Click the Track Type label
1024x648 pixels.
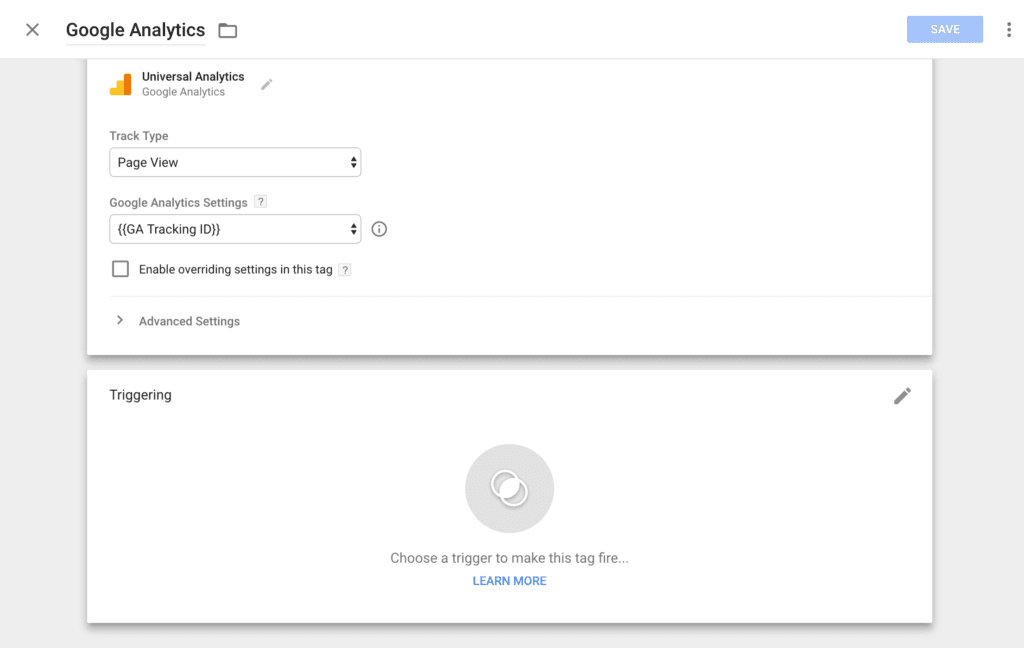[138, 136]
